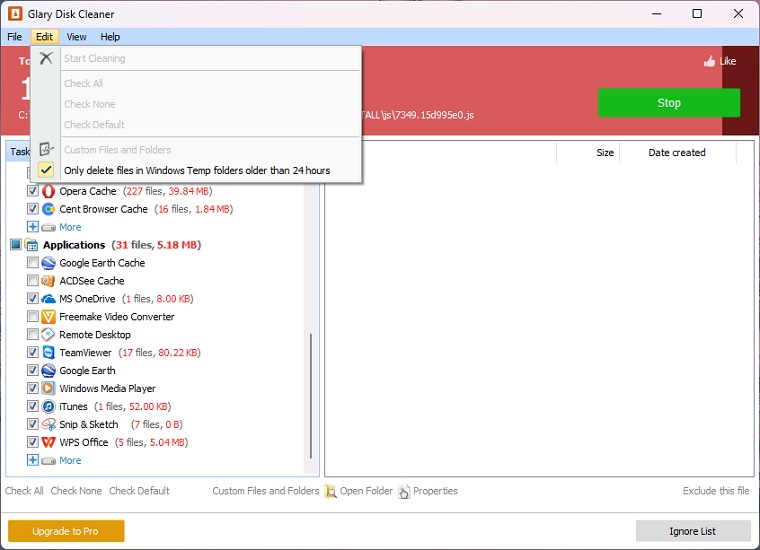Select Check None in the Edit menu

click(x=196, y=104)
